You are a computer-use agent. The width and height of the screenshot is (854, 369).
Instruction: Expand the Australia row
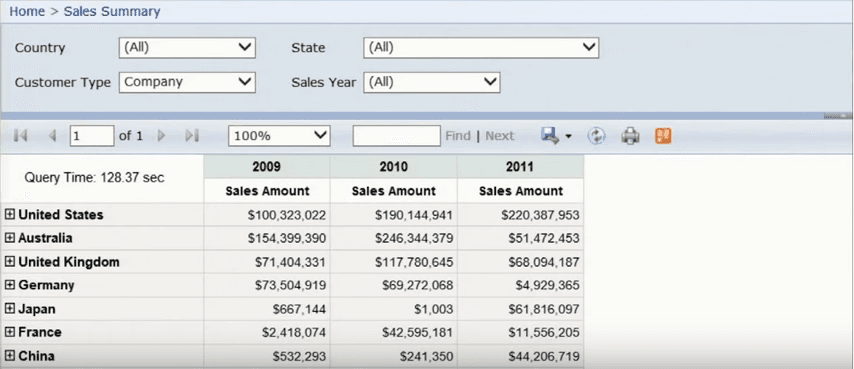[9, 238]
